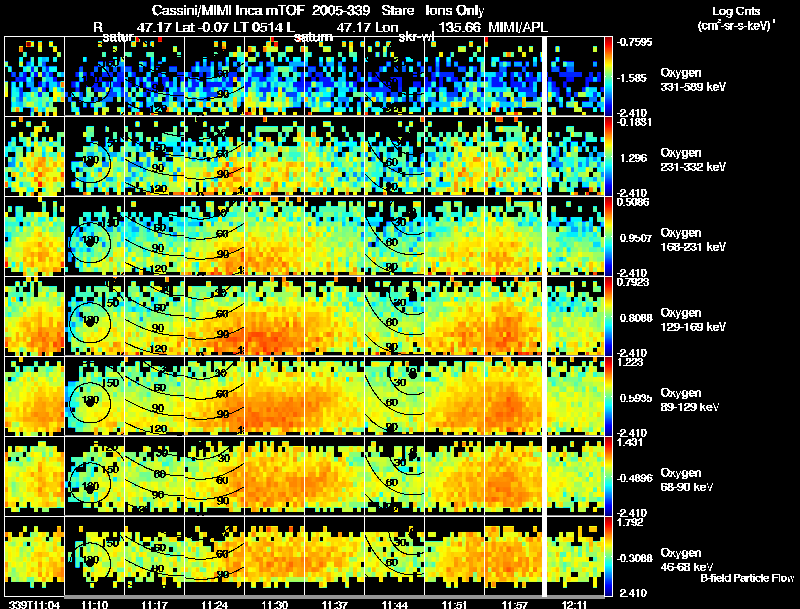Viewport: 800px width, 609px height.
Task: Open the 11:10 panel in the 168-231 keV row
Action: coord(94,236)
